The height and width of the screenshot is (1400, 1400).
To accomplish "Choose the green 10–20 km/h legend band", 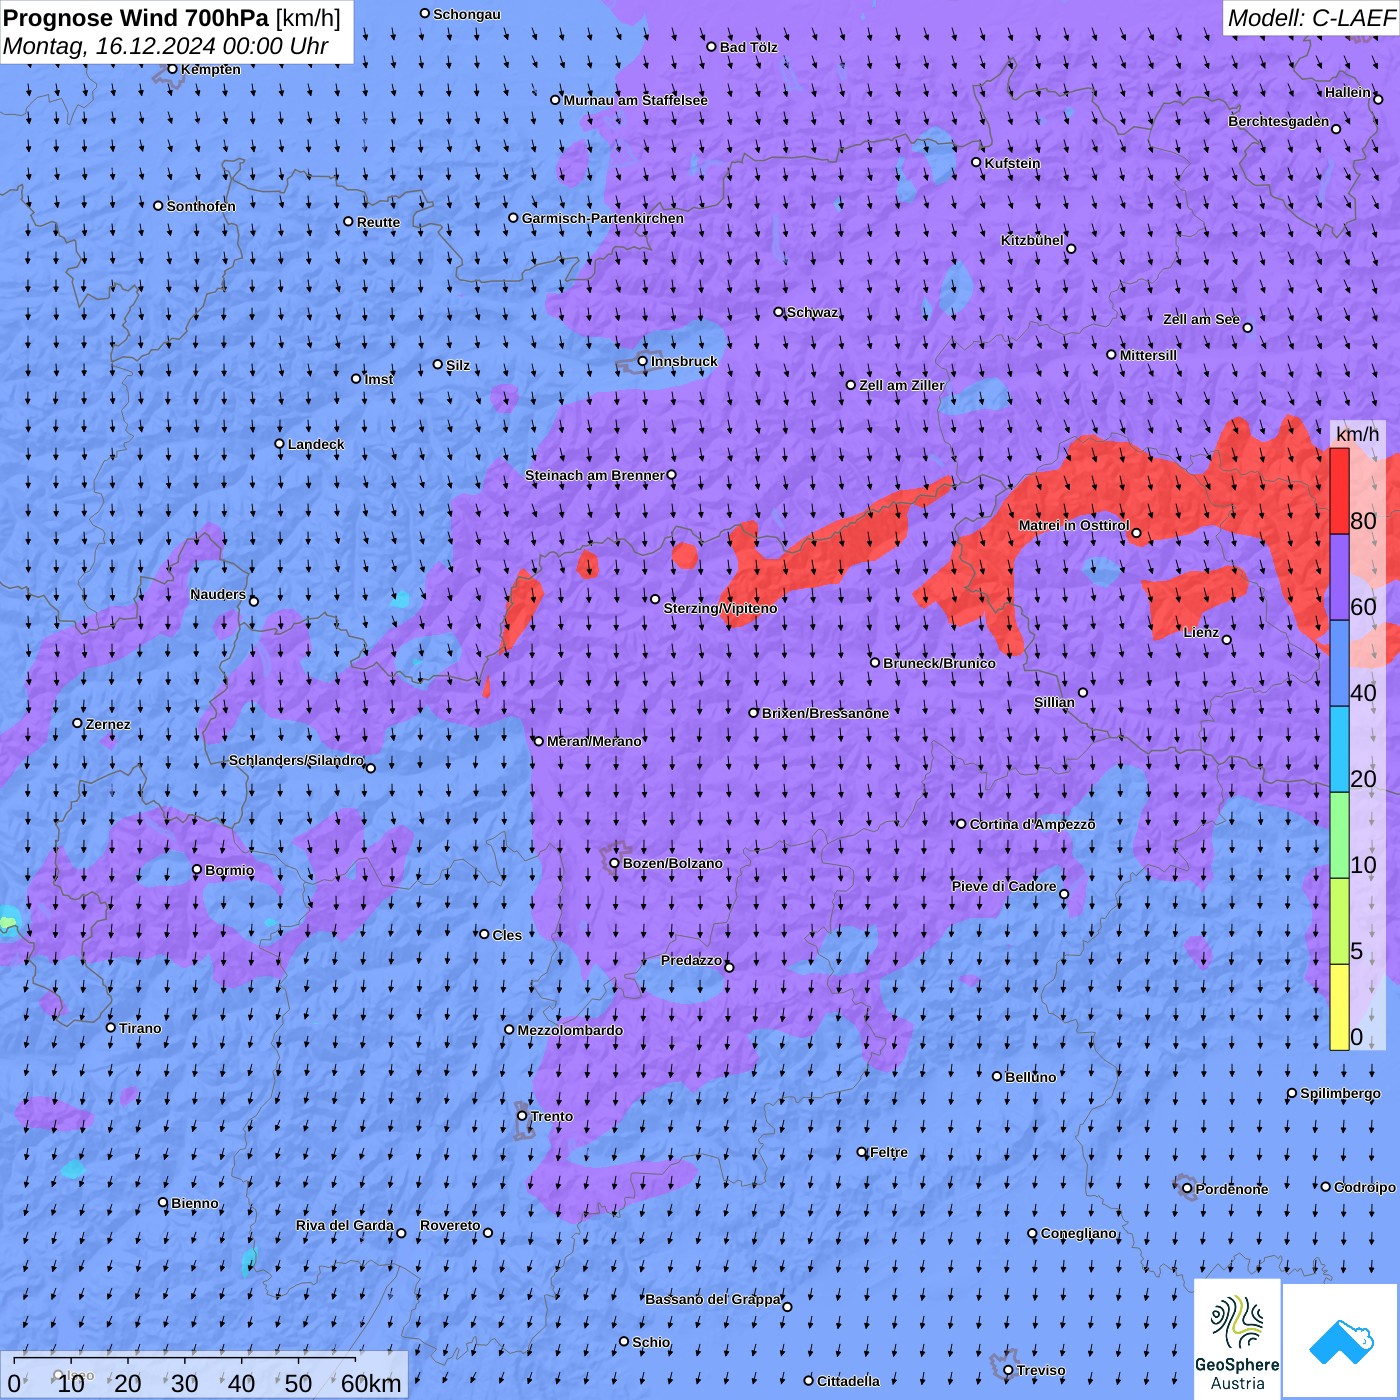I will point(1339,836).
